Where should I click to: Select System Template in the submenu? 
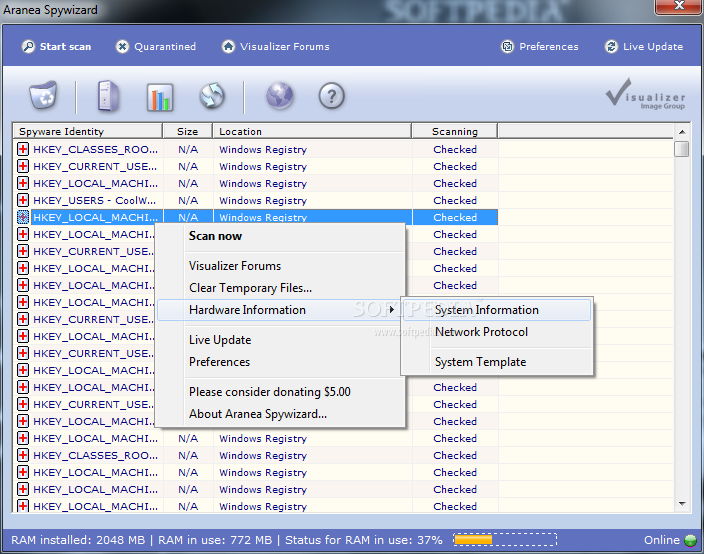(497, 362)
